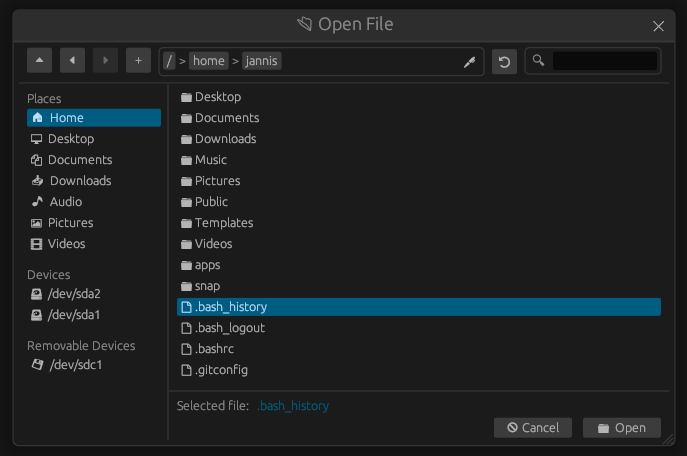
Task: Close the Open File dialog
Action: 658,26
